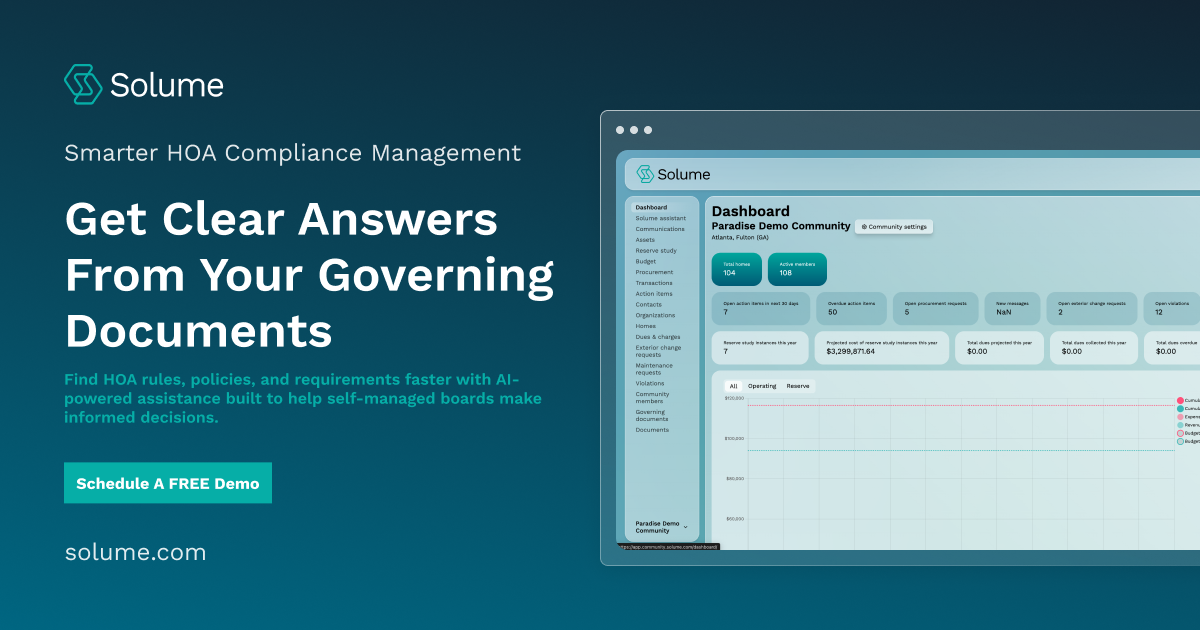This screenshot has width=1200, height=630.
Task: Go to Homes in the sidebar
Action: pyautogui.click(x=646, y=326)
